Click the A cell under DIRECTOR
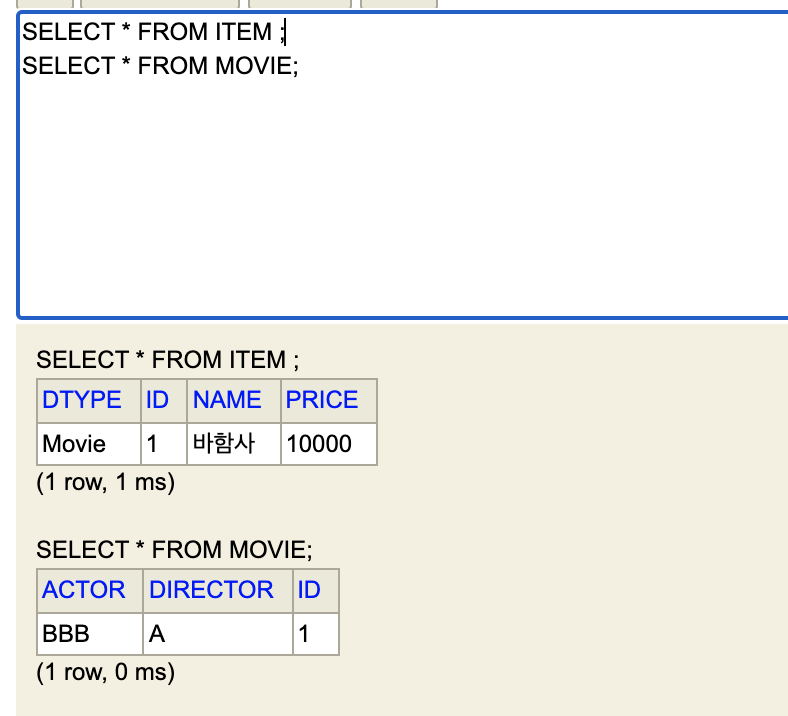Image resolution: width=788 pixels, height=716 pixels. coord(157,634)
